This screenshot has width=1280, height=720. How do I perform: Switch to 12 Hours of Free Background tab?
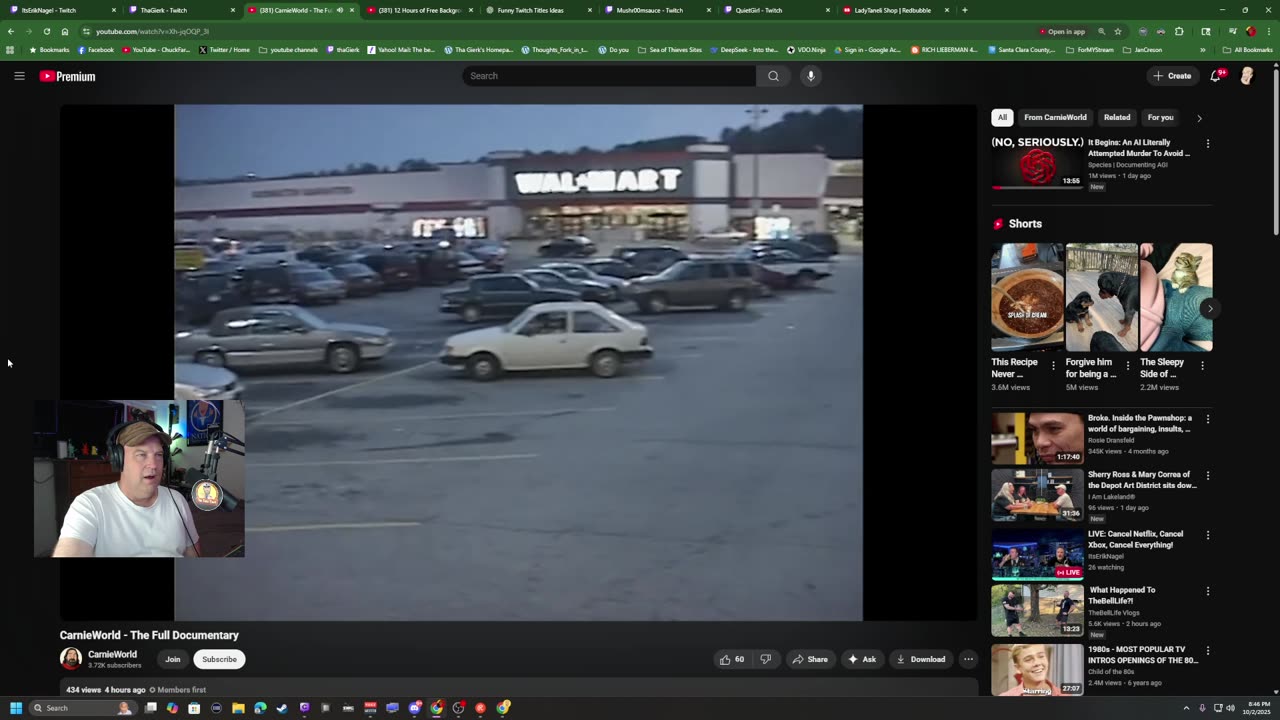pos(419,10)
